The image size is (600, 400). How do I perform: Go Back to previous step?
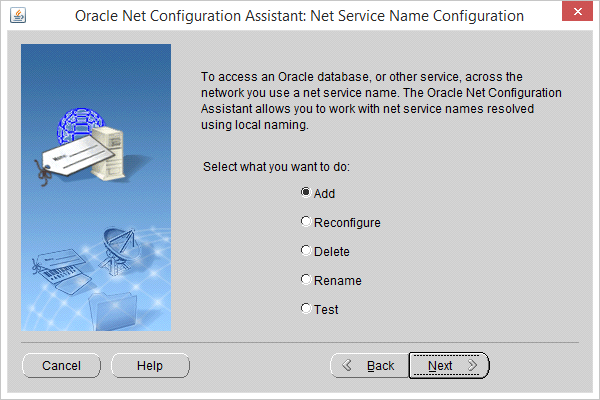370,366
